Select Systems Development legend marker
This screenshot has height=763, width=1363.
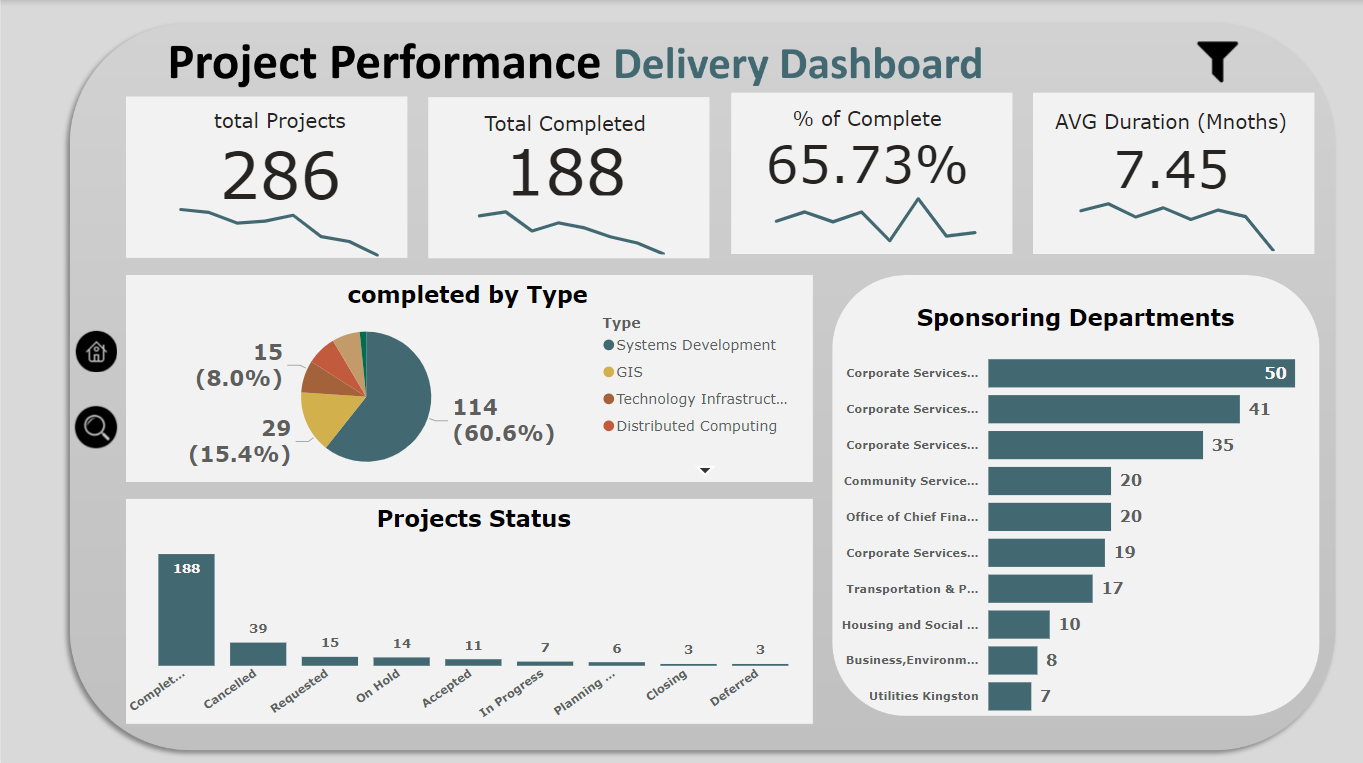pyautogui.click(x=609, y=345)
